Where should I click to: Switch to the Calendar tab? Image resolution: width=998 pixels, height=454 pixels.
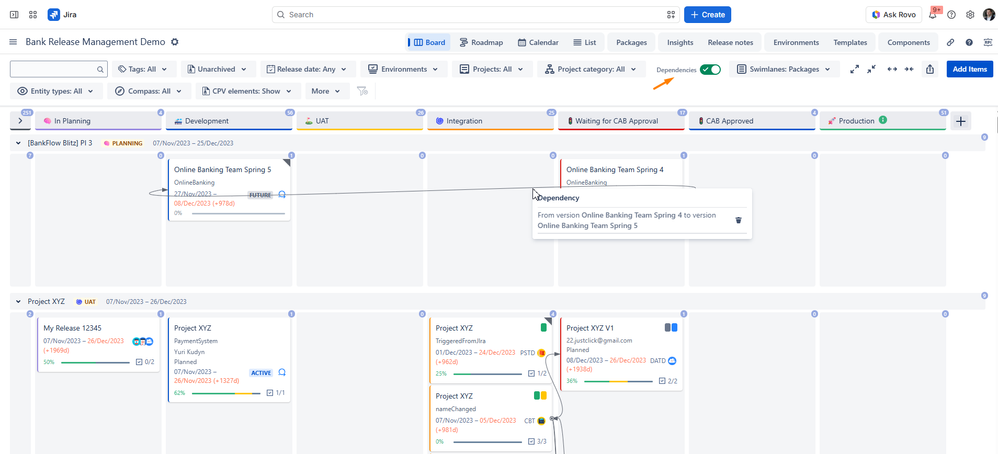point(538,43)
